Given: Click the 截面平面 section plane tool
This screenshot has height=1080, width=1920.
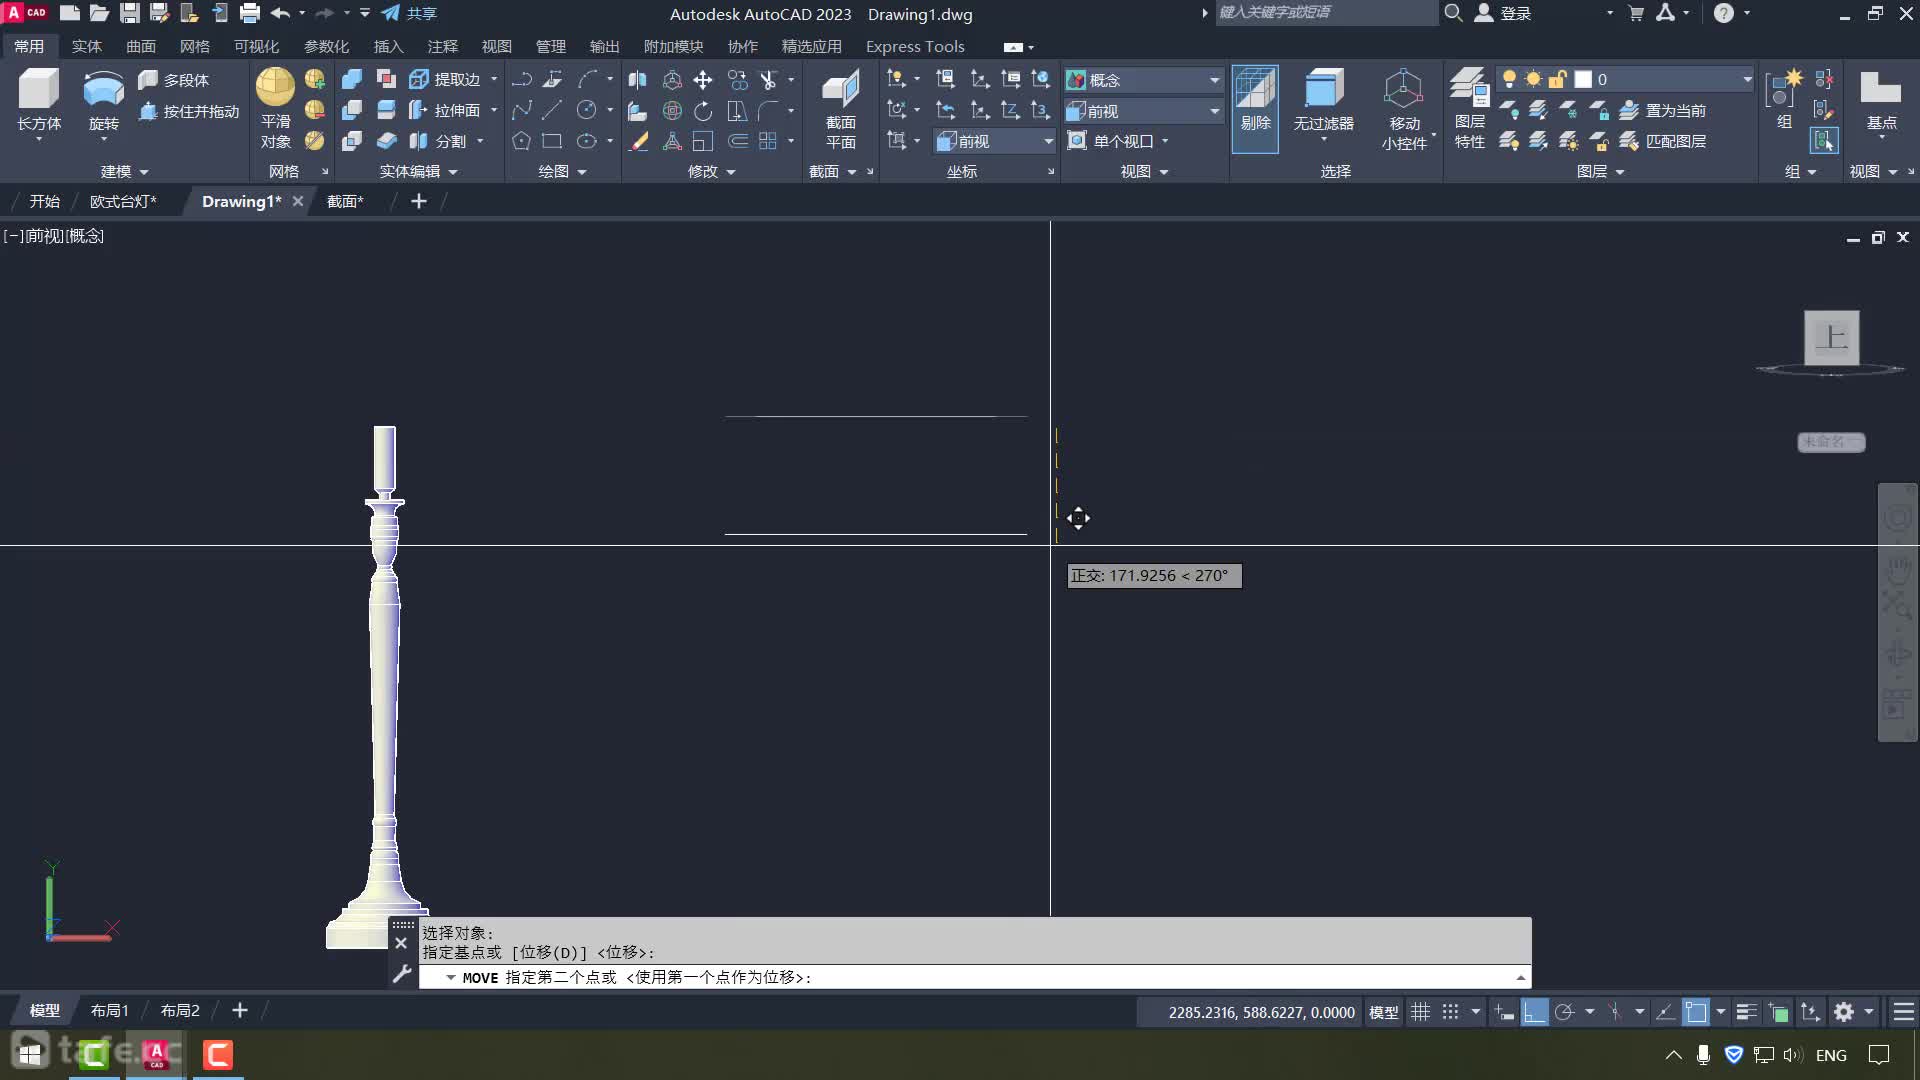Looking at the screenshot, I should pyautogui.click(x=841, y=108).
